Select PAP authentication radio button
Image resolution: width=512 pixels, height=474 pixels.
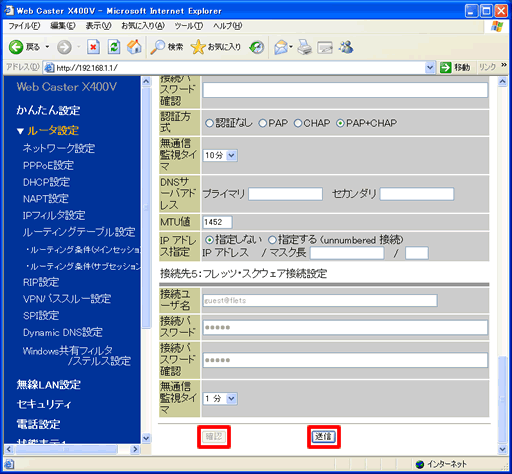click(263, 123)
